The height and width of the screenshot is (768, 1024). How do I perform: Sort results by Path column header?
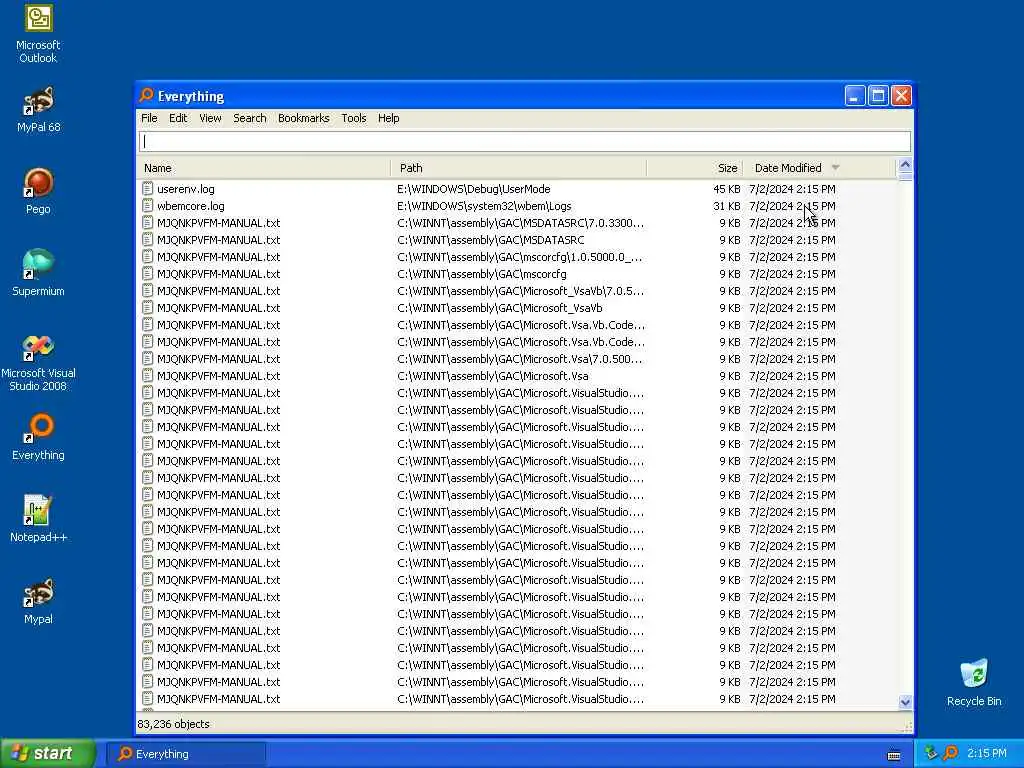pyautogui.click(x=519, y=168)
